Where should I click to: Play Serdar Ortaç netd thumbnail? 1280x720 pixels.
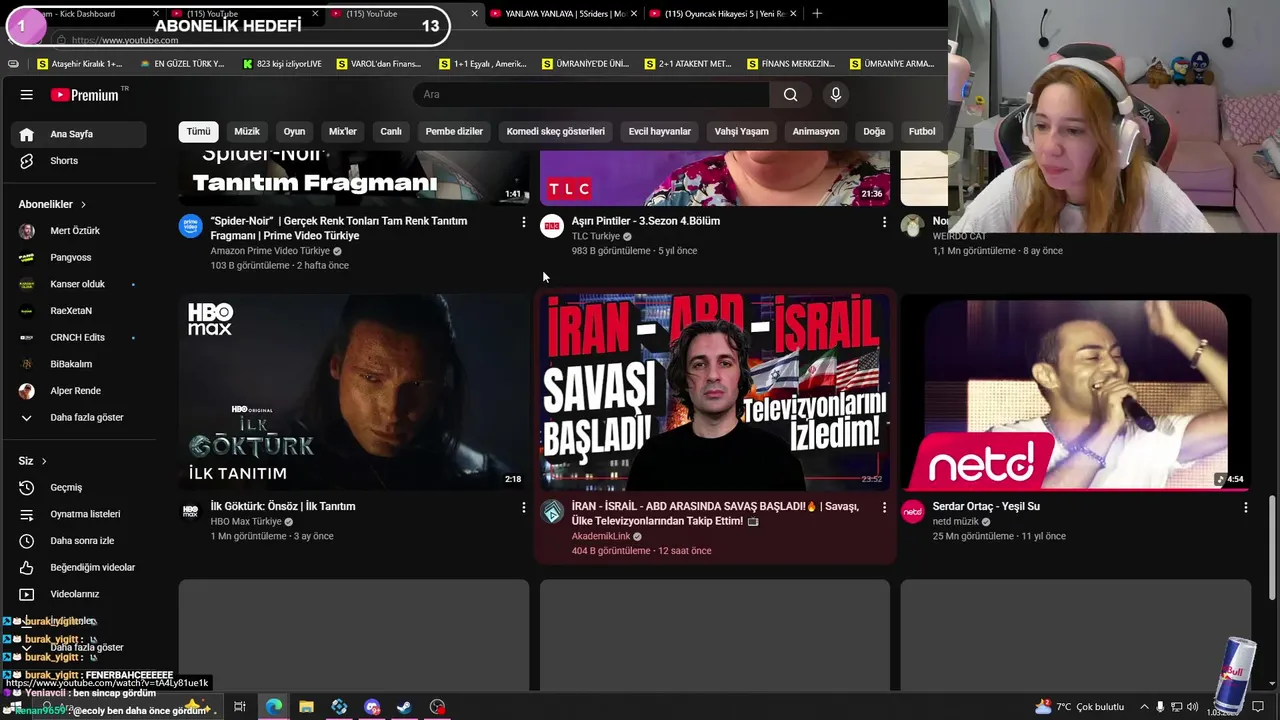tap(1076, 393)
